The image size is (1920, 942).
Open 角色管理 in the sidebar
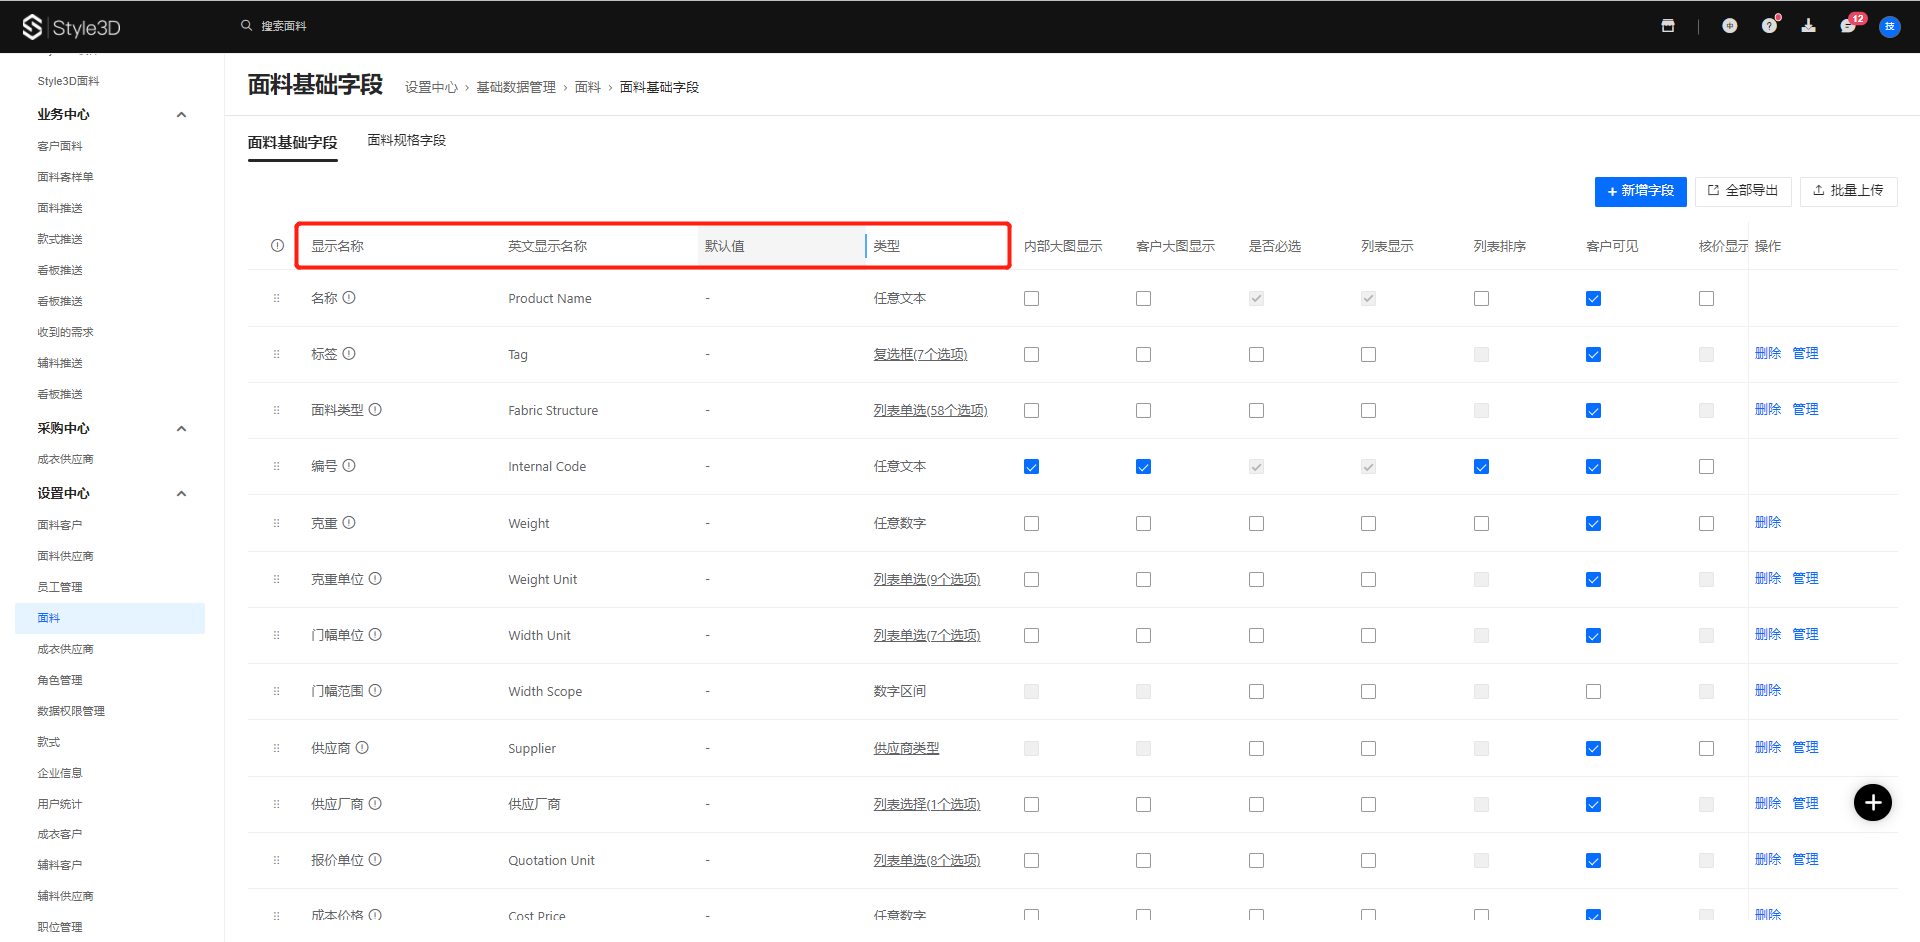(x=60, y=680)
